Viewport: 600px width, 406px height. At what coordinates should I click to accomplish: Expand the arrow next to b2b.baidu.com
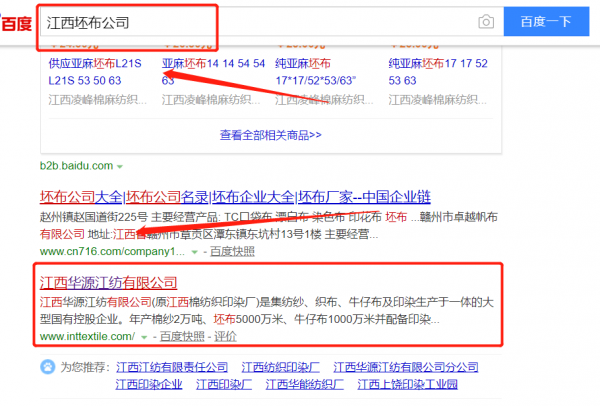tap(120, 165)
